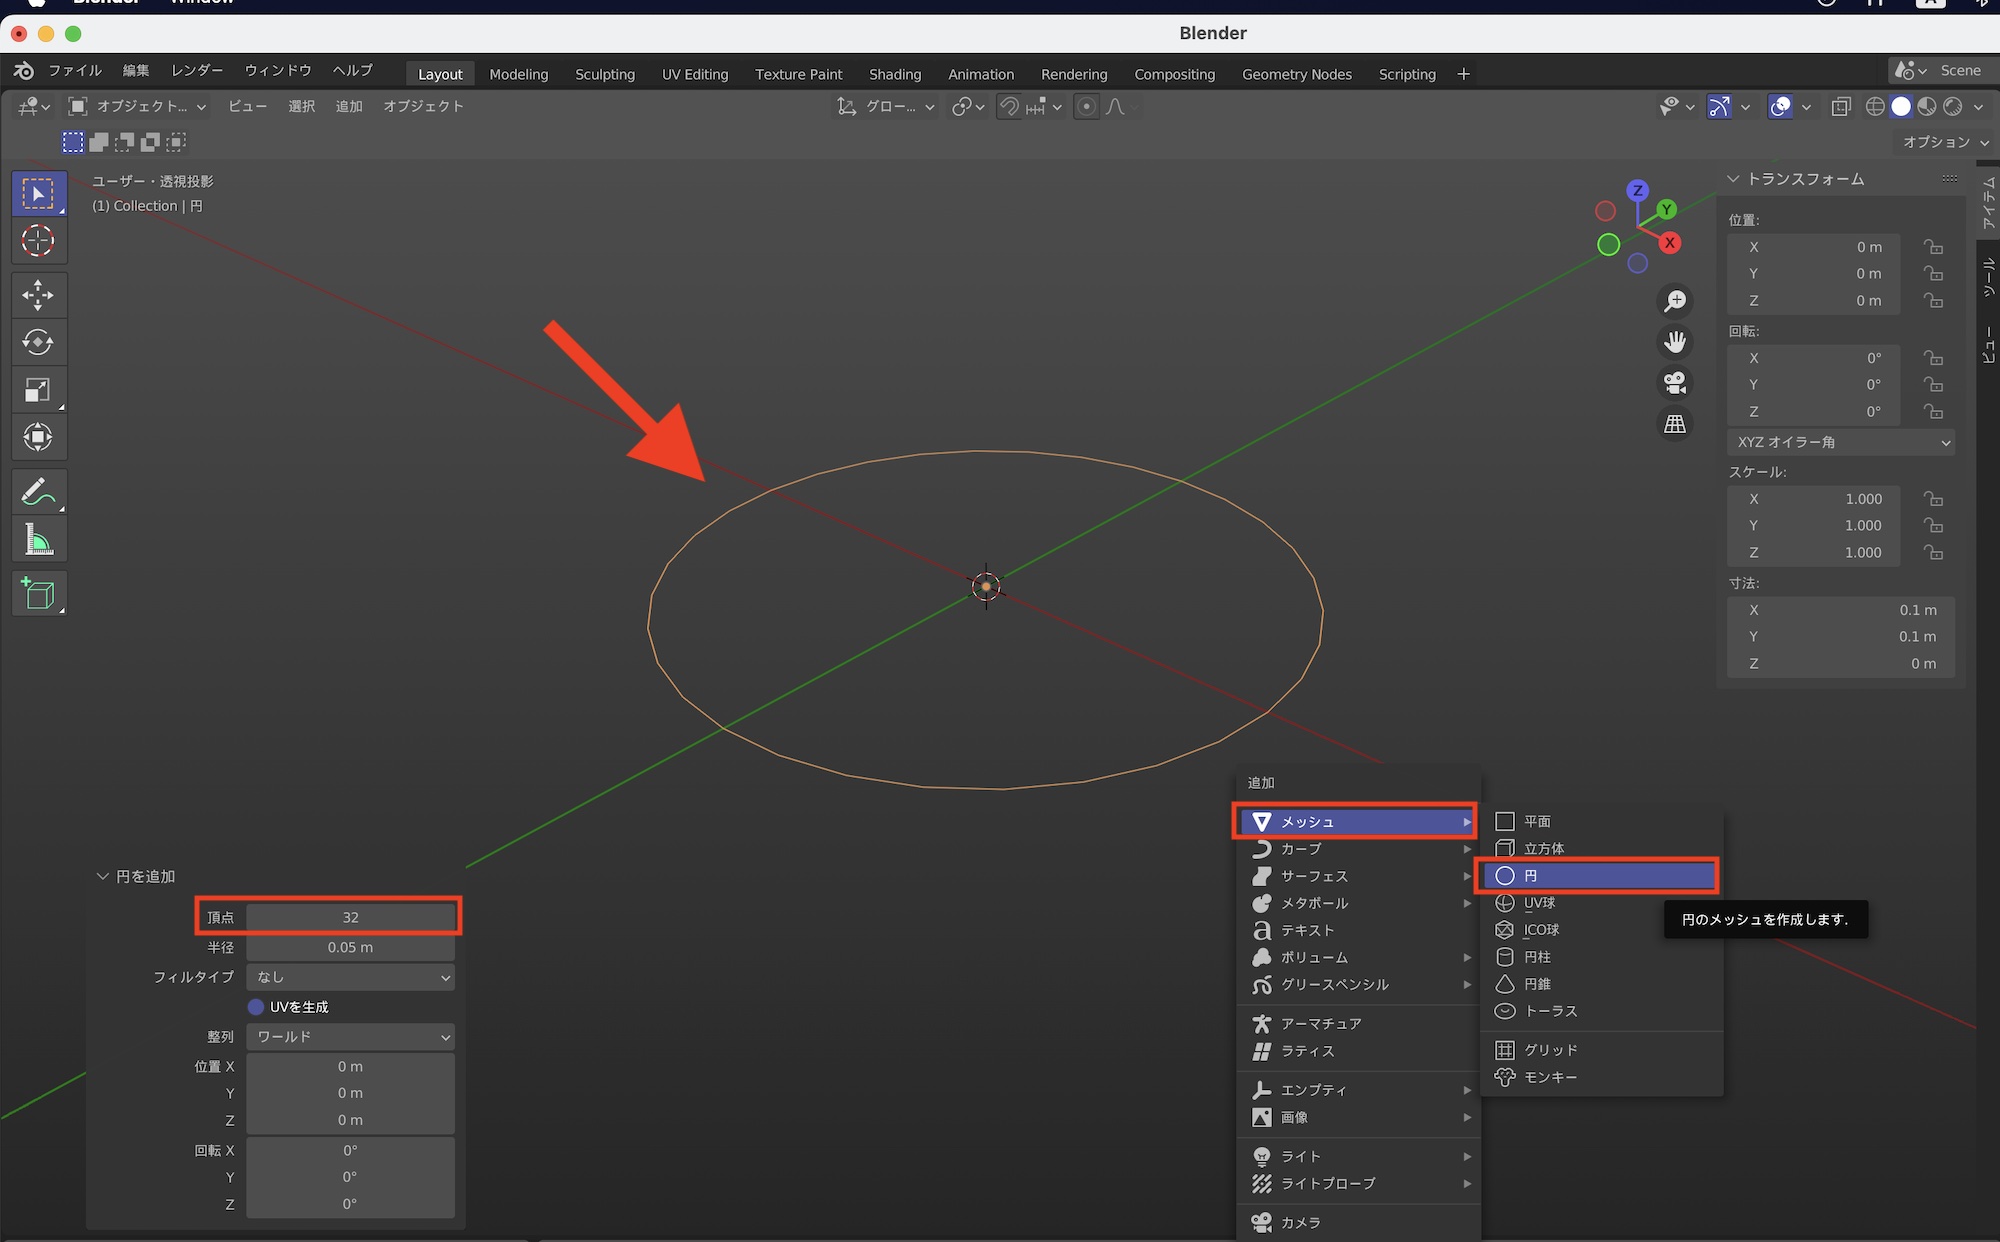Toggle position X lock icon

click(1933, 247)
